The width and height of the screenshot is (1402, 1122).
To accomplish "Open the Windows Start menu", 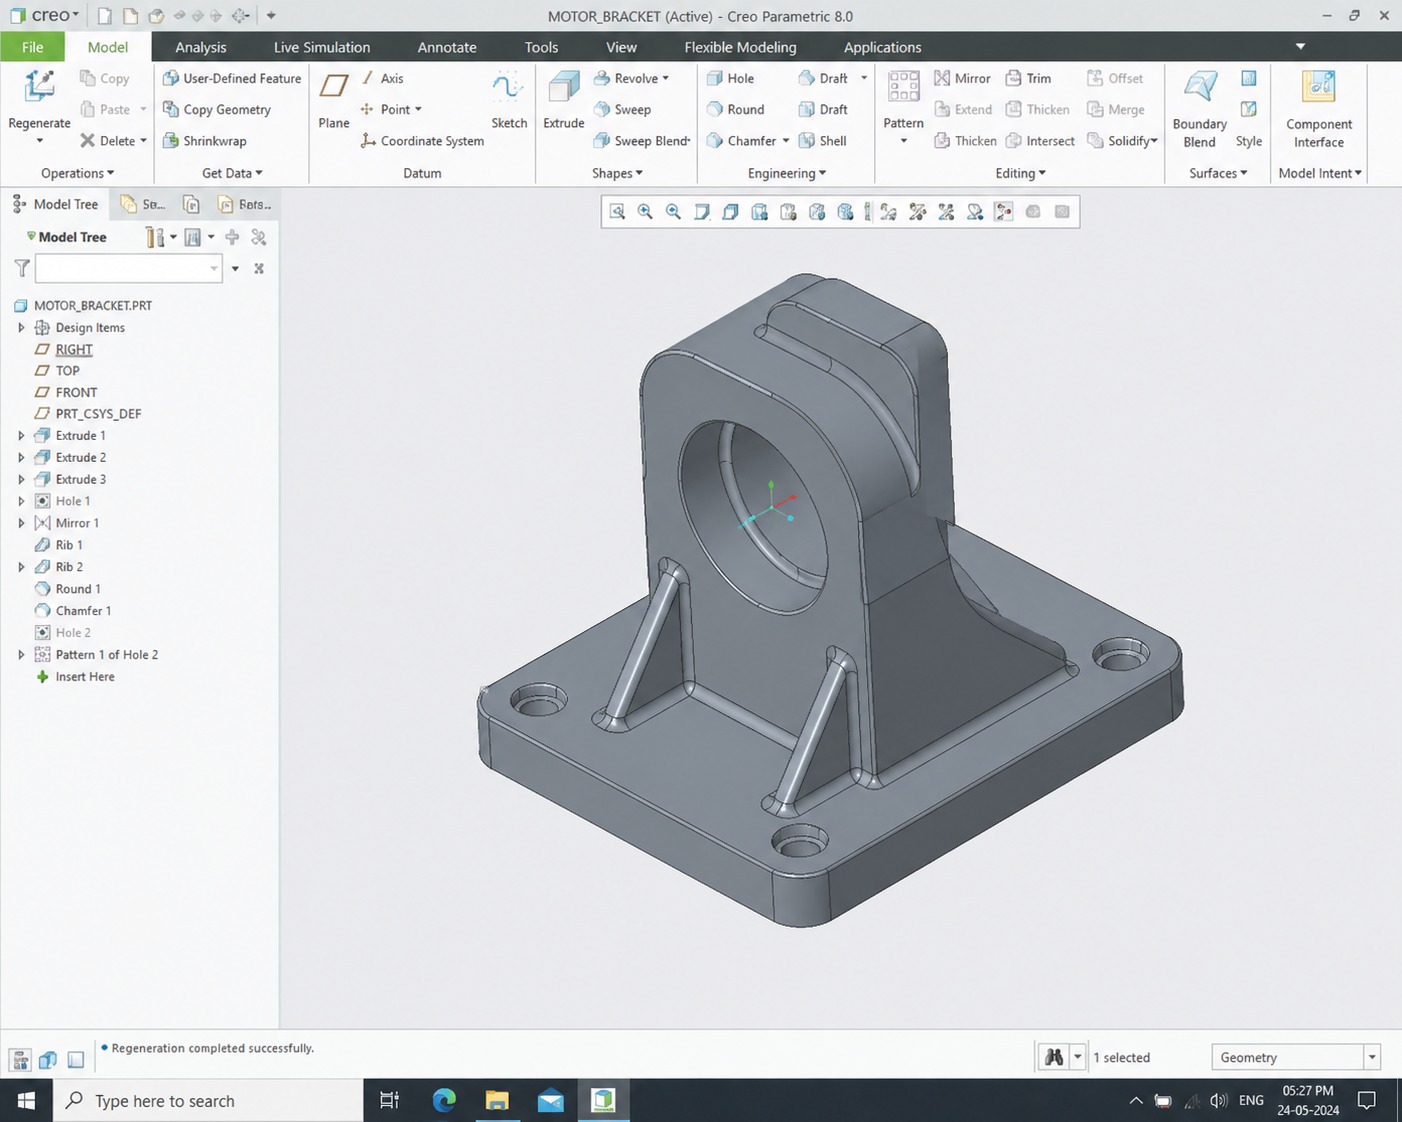I will (26, 1100).
